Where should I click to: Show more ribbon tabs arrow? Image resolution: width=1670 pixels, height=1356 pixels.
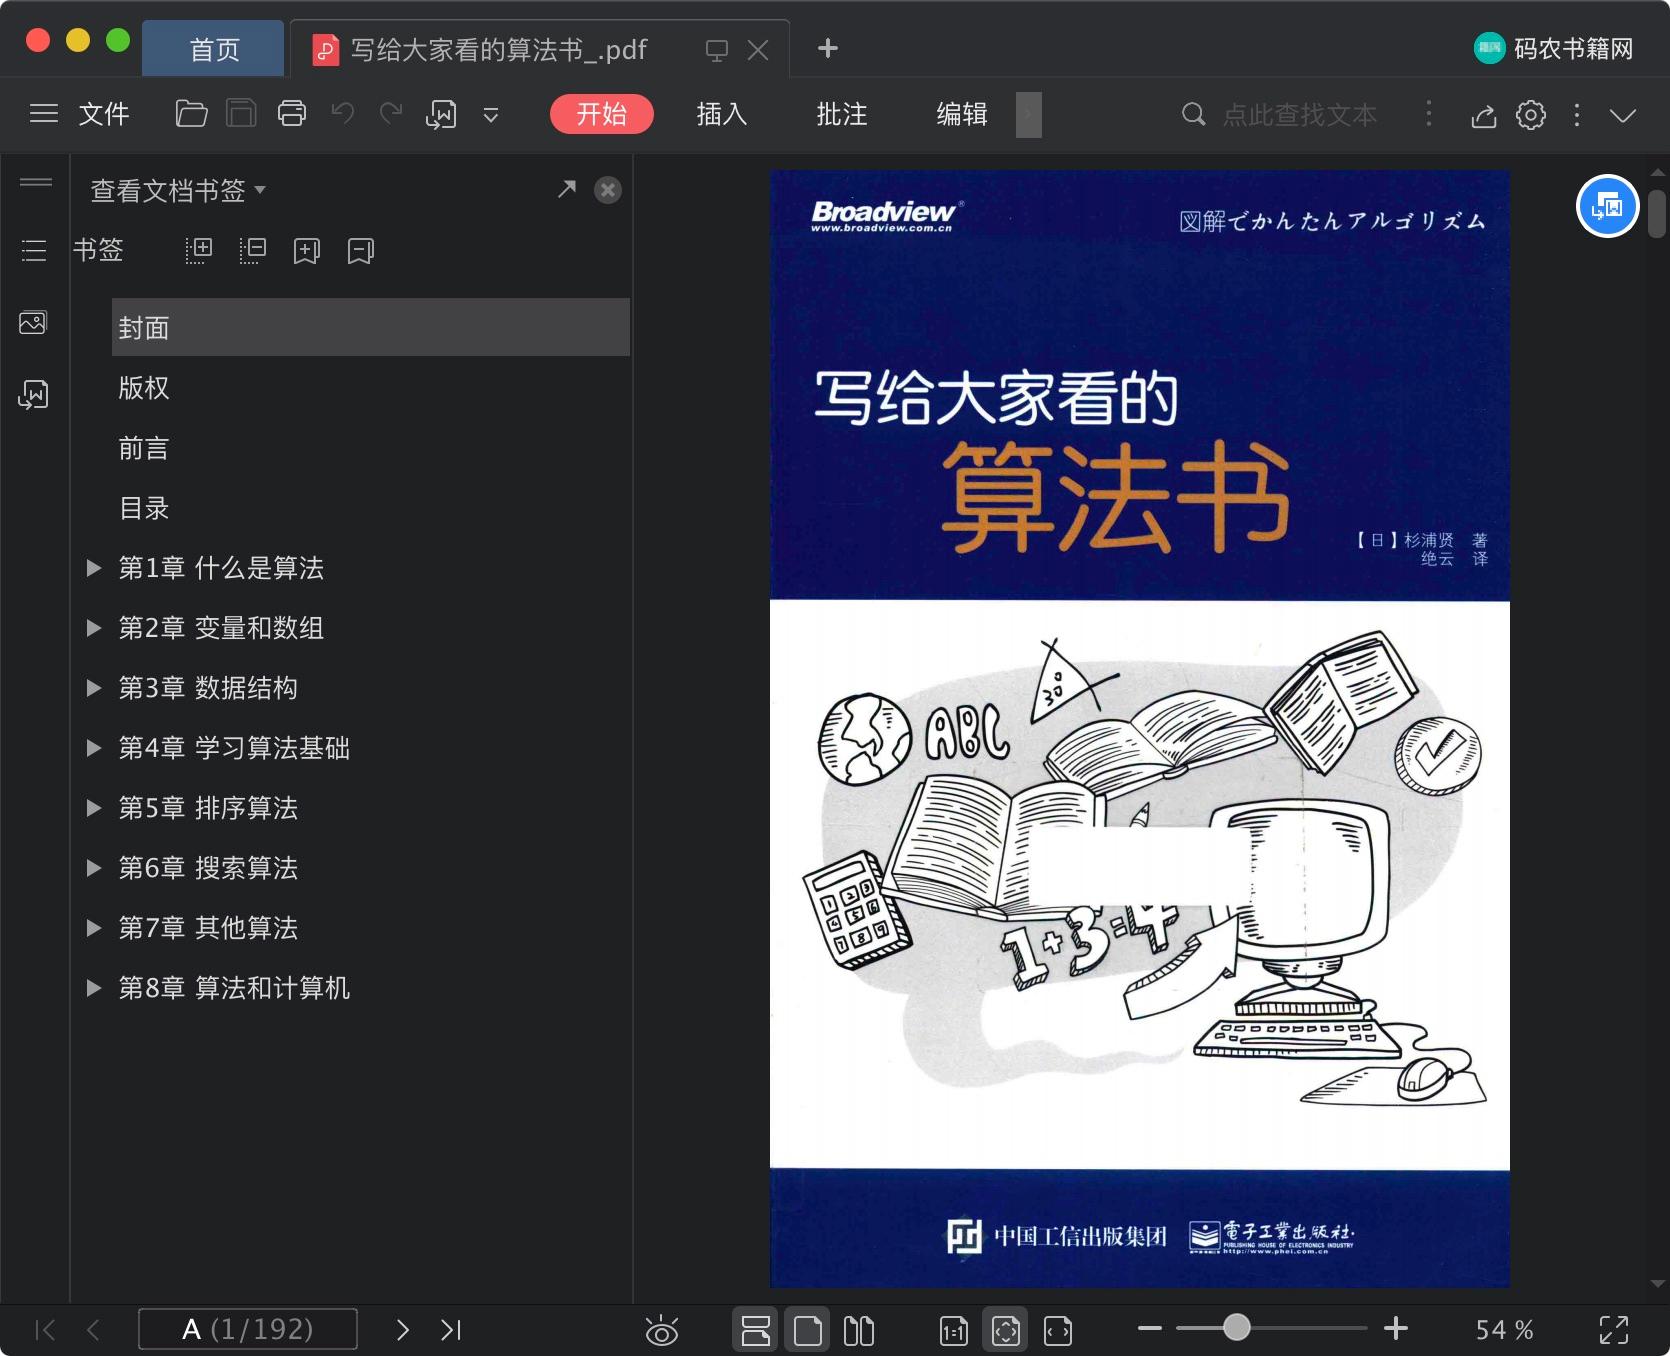click(x=1029, y=114)
